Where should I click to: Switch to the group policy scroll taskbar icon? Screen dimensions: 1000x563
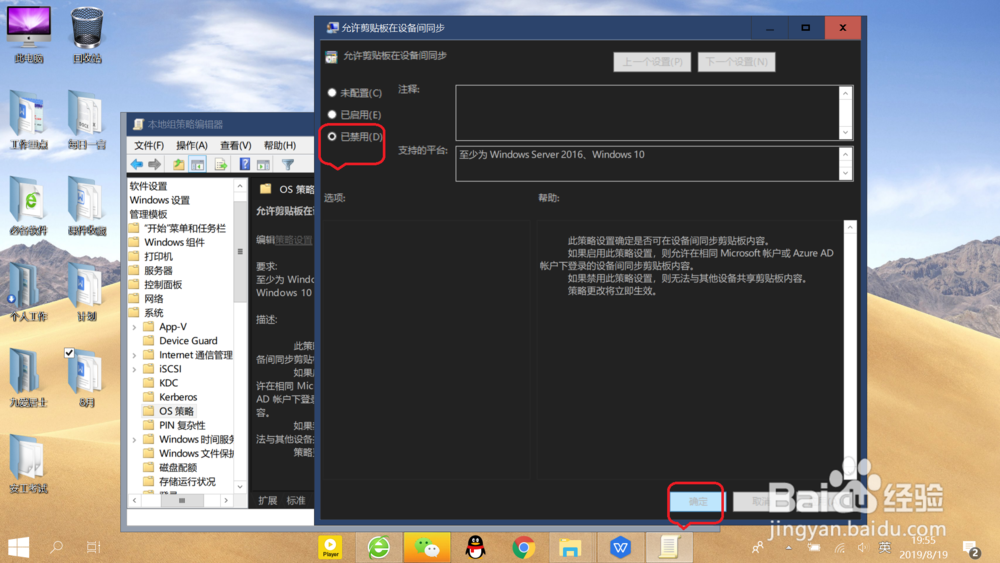[668, 547]
